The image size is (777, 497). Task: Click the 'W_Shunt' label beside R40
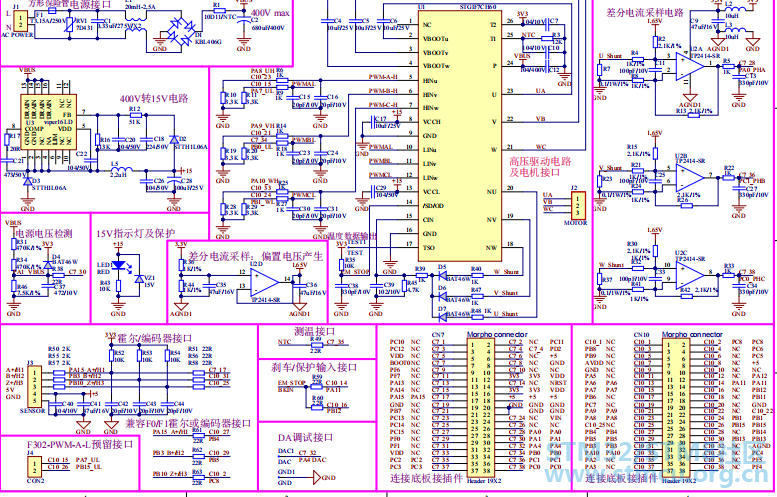coord(506,272)
